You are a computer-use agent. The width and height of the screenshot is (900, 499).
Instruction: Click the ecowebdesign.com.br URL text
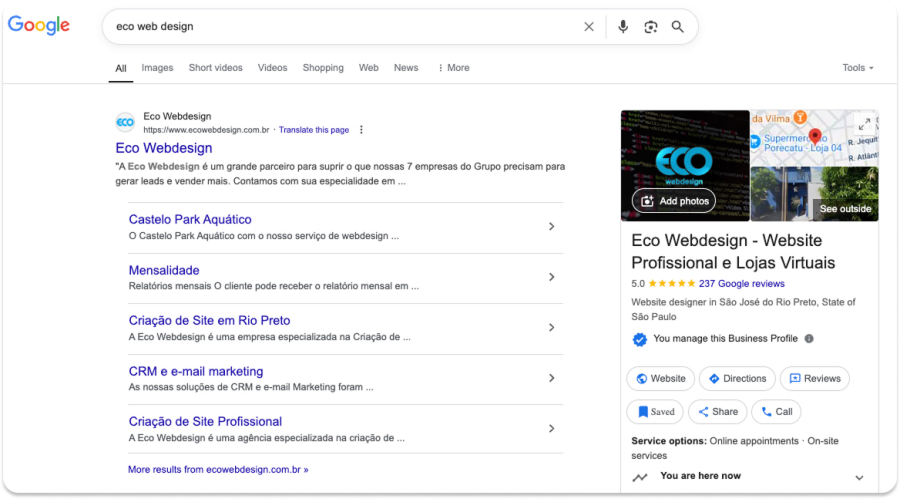[x=206, y=130]
